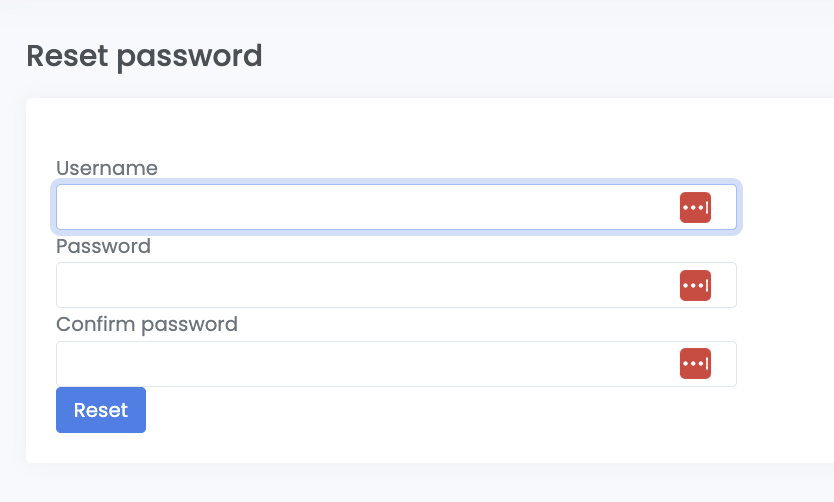The height and width of the screenshot is (502, 834).
Task: Open autofill from Confirm password field's red icon
Action: tap(695, 364)
